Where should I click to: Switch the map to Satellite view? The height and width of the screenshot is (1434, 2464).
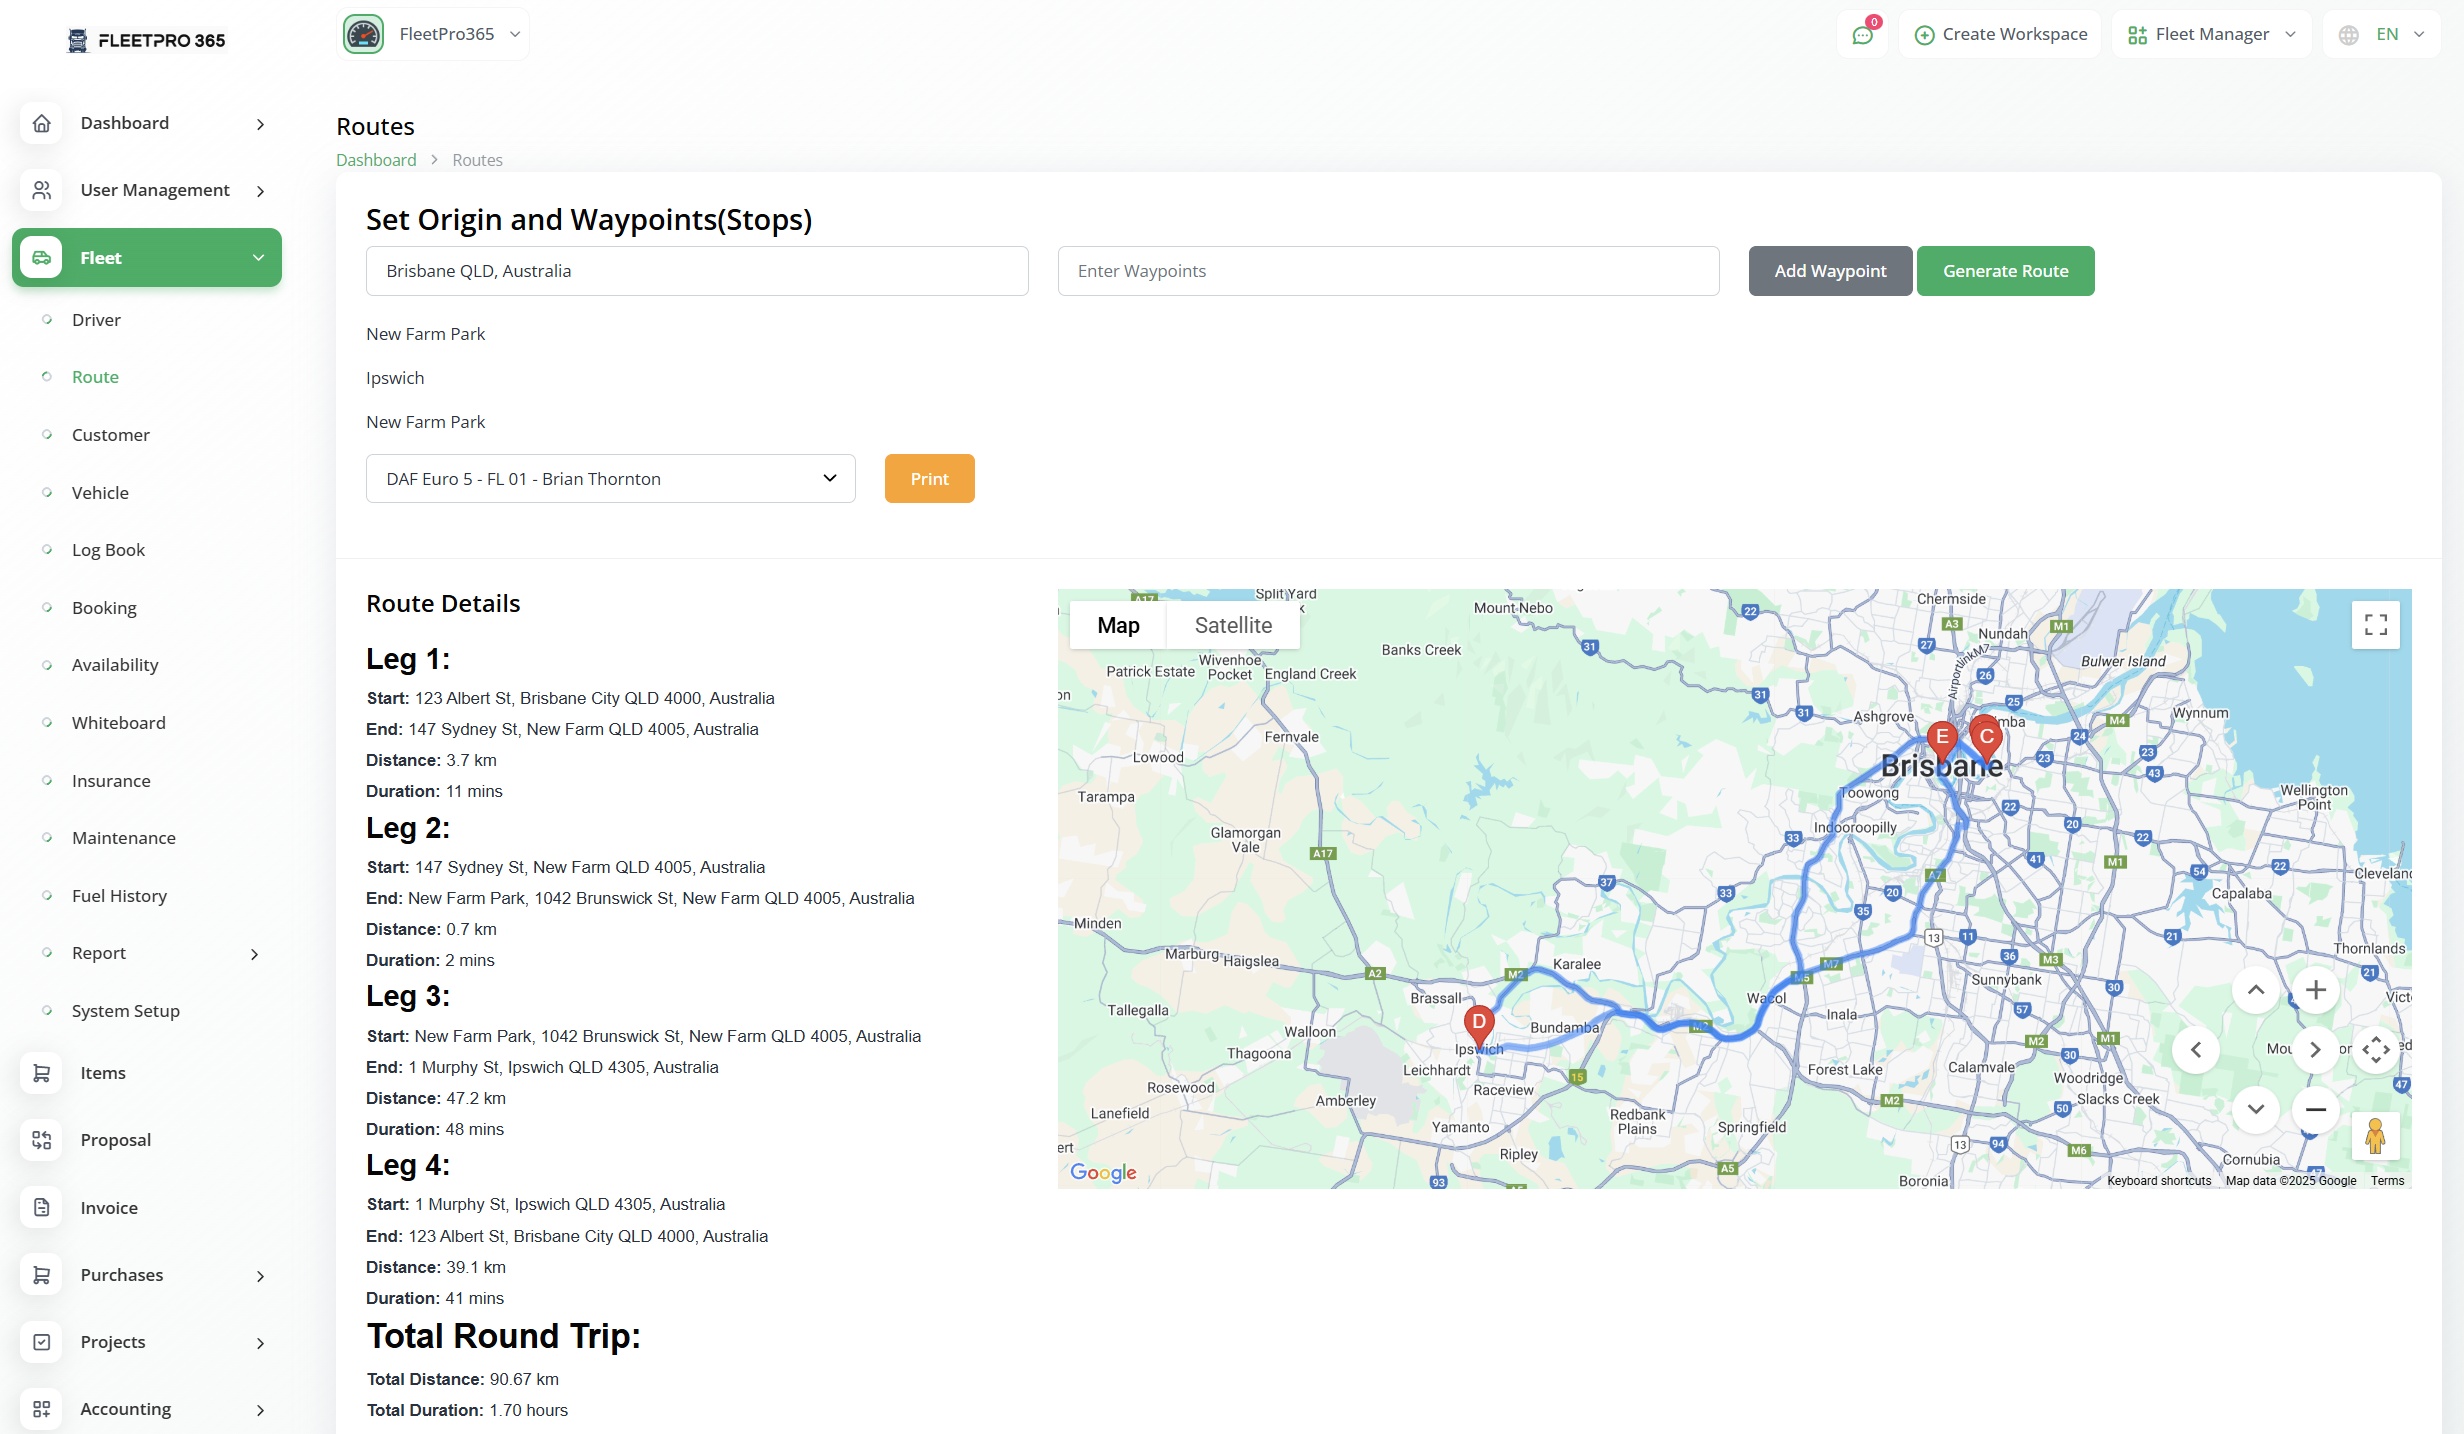[1233, 625]
